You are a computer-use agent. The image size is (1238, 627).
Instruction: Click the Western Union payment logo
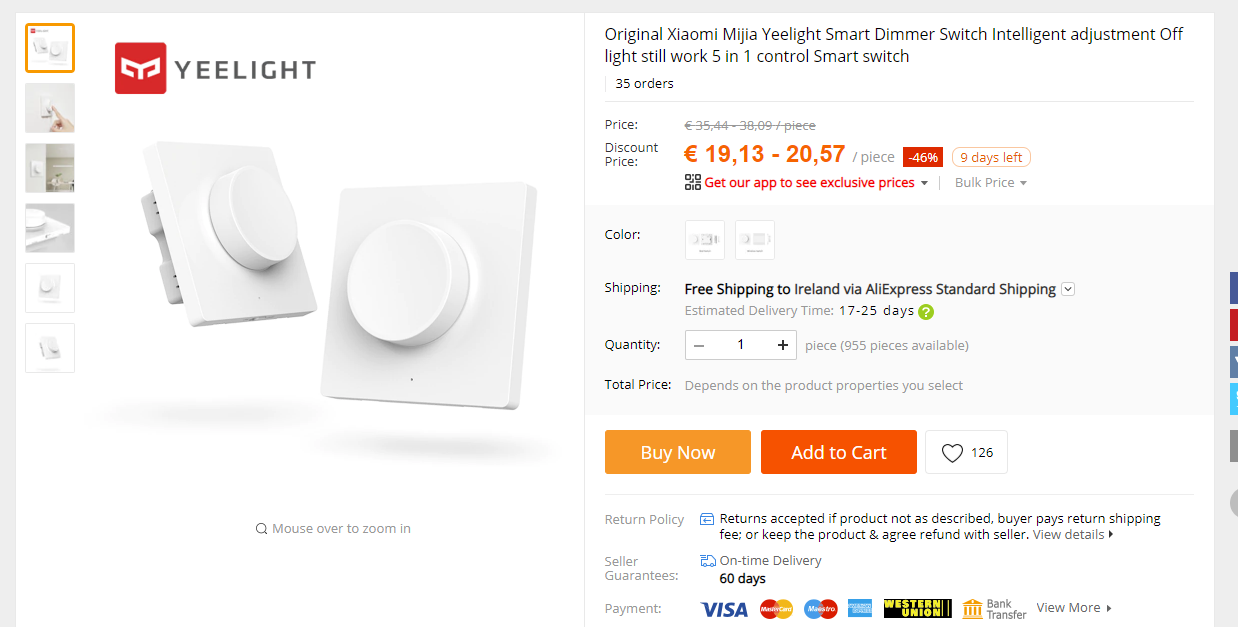pyautogui.click(x=917, y=608)
